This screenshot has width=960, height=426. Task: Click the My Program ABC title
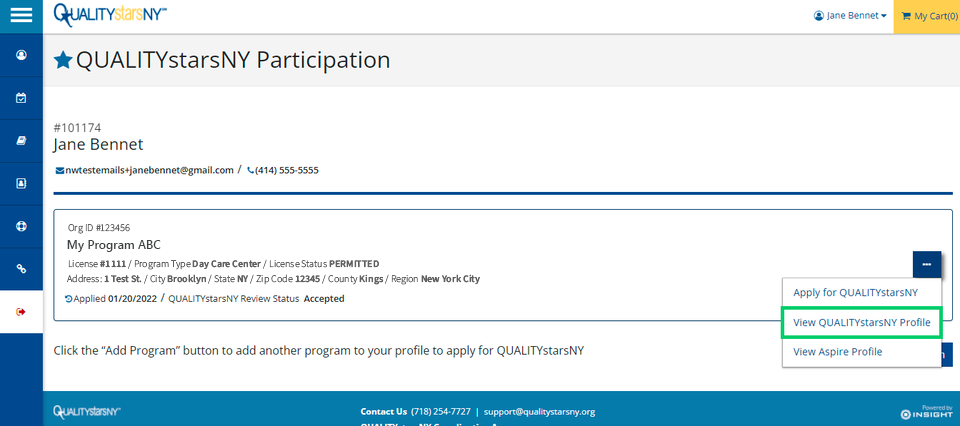114,245
